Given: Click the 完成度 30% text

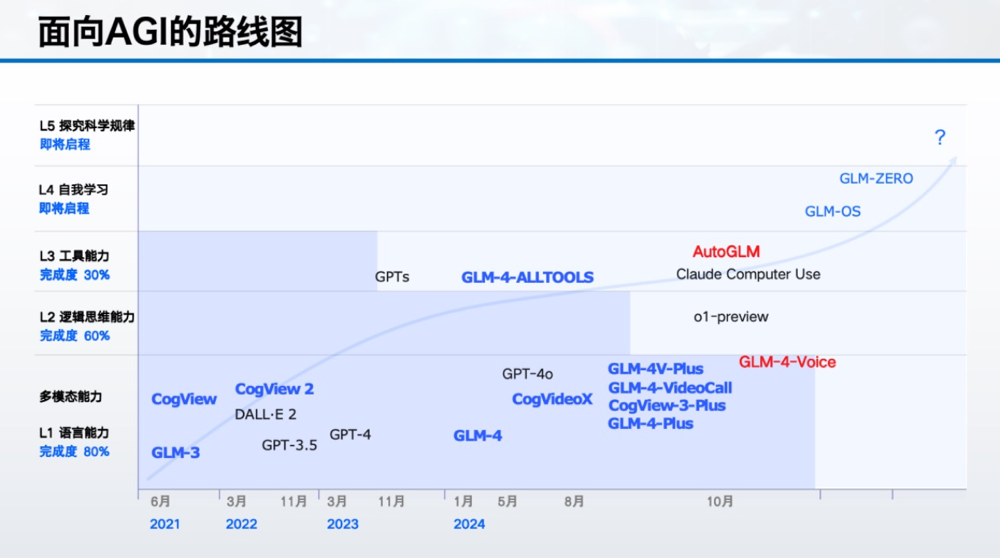Looking at the screenshot, I should pos(75,275).
